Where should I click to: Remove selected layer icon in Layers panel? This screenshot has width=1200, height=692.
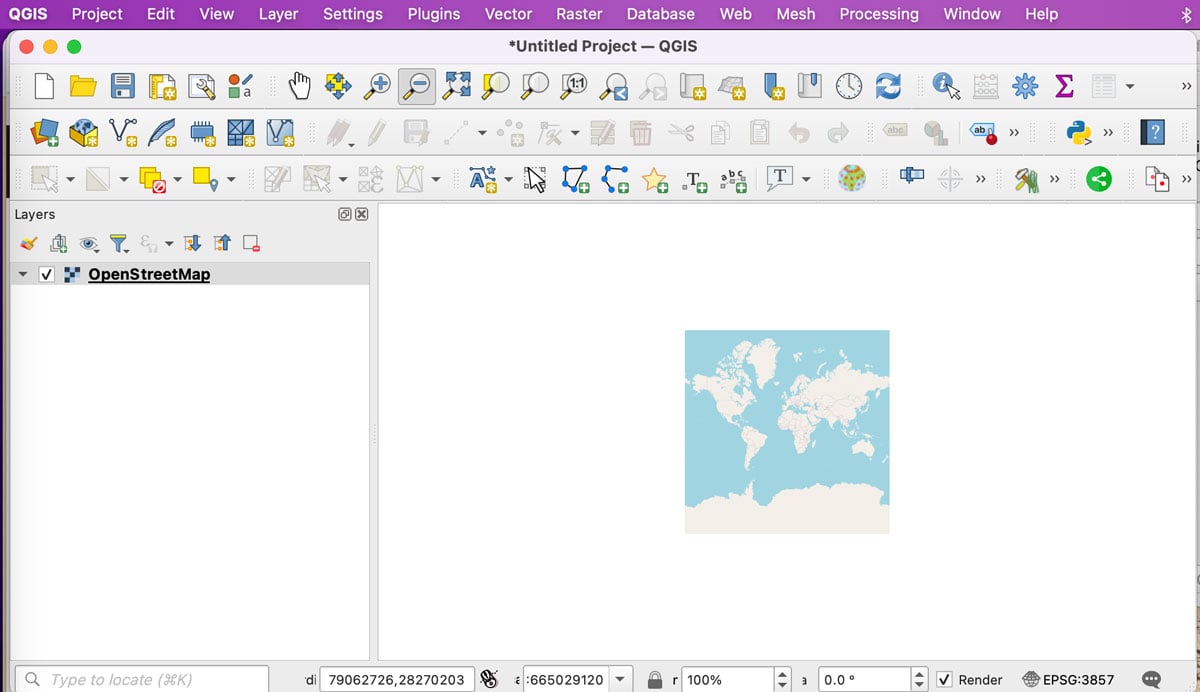point(251,243)
